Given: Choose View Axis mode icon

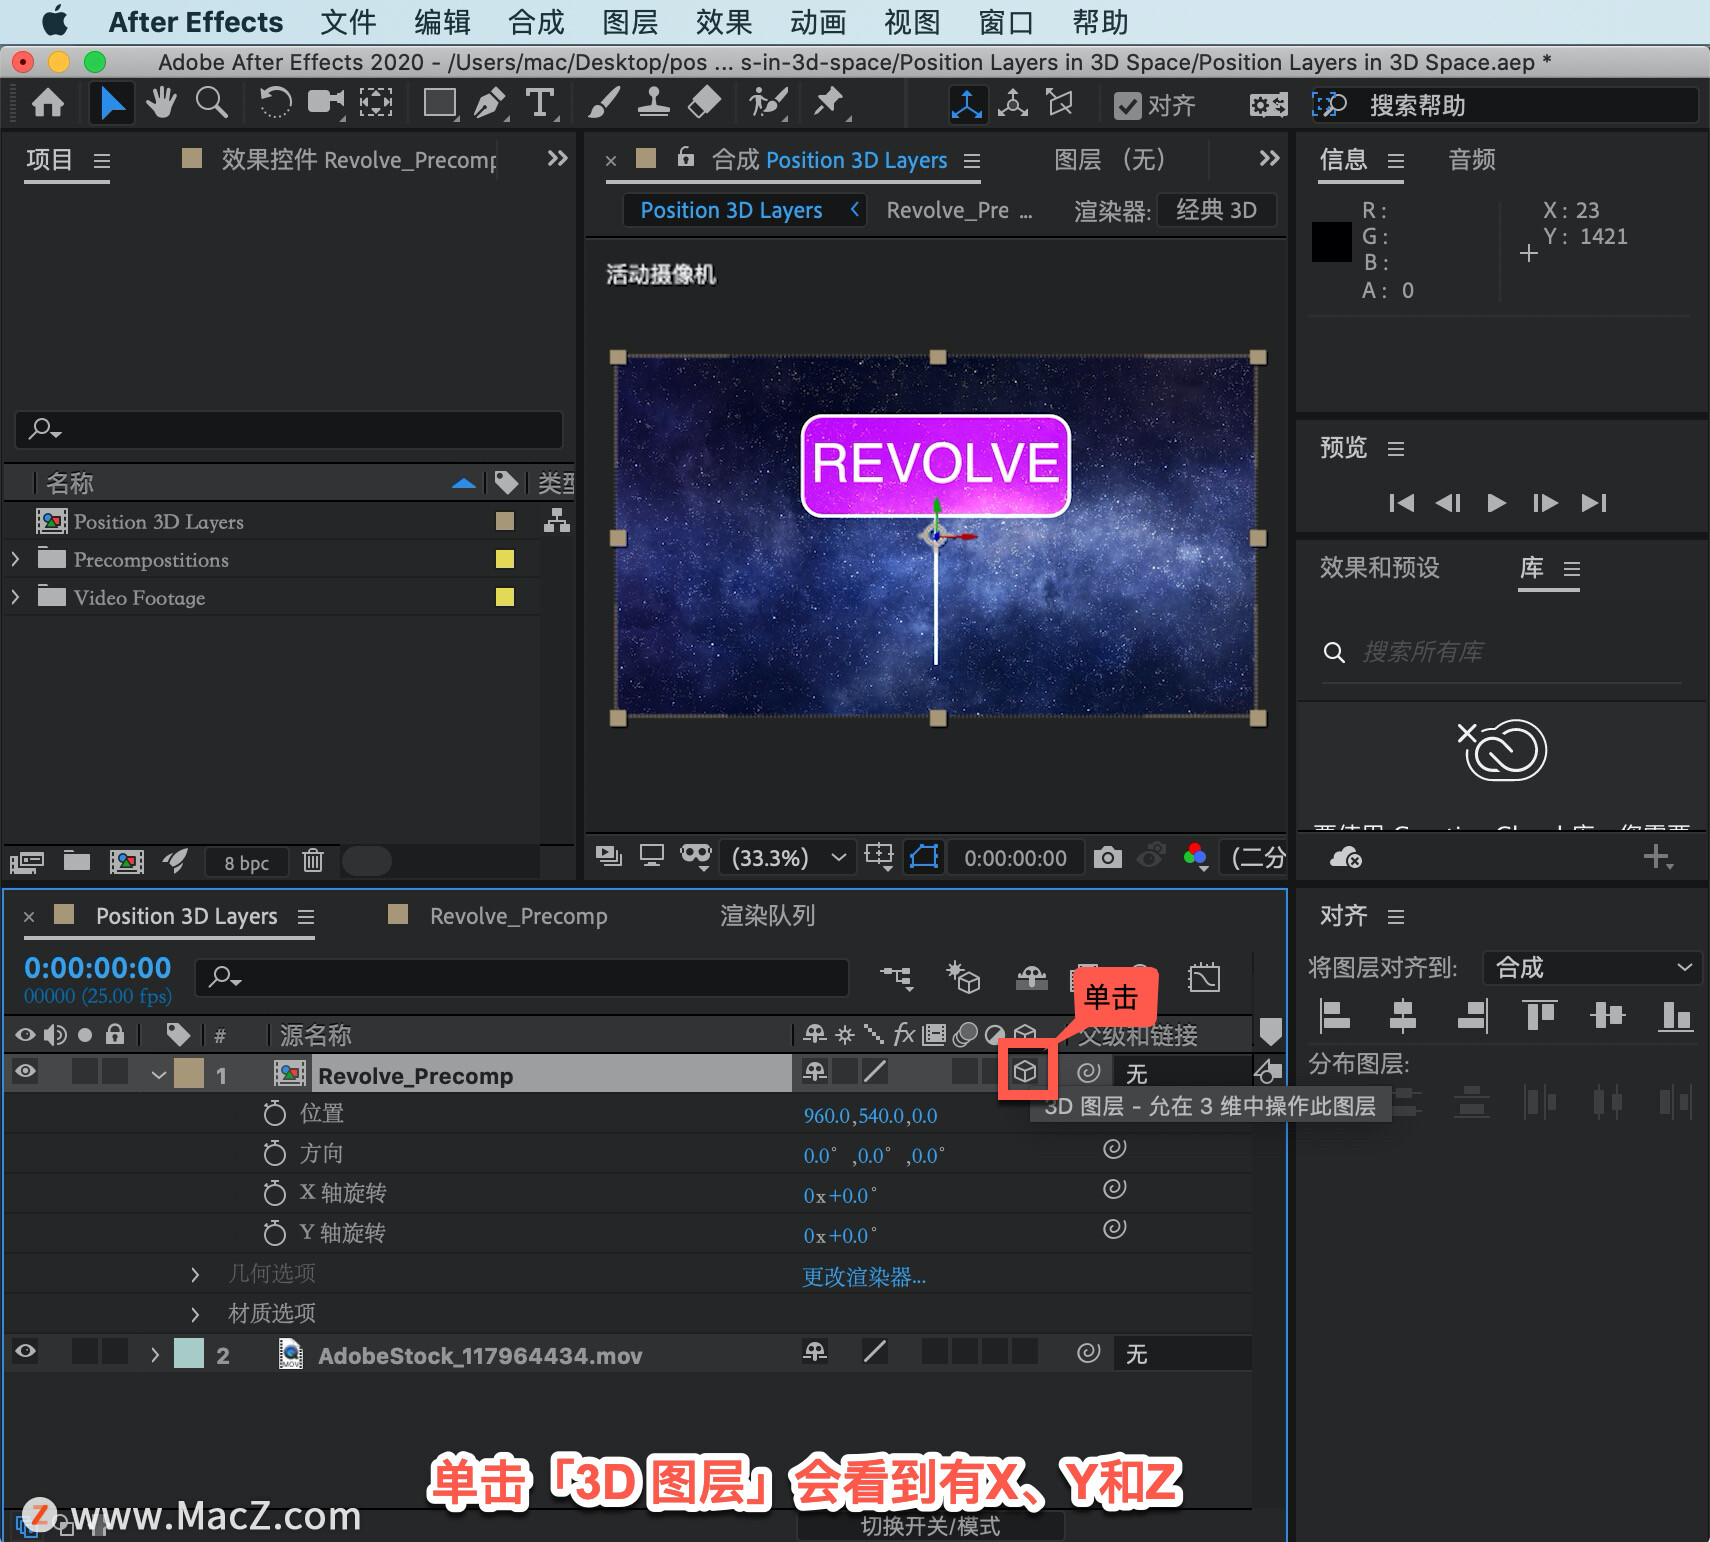Looking at the screenshot, I should (x=1059, y=104).
